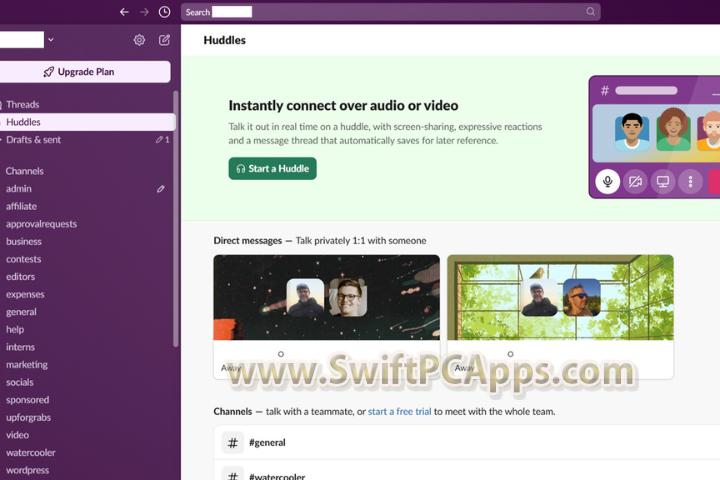
Task: Open the upforgrabs channel
Action: pyautogui.click(x=28, y=418)
